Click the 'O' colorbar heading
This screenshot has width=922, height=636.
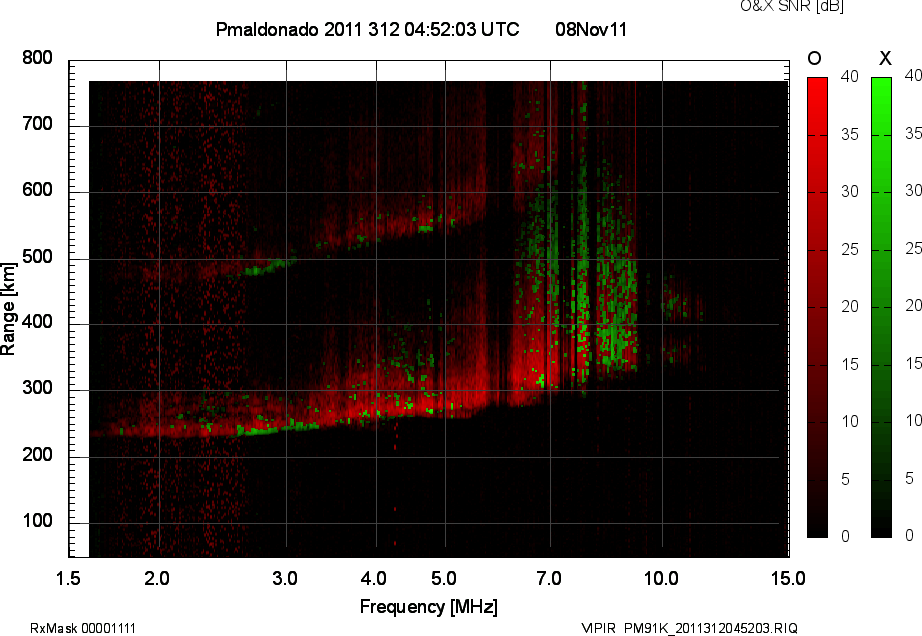click(814, 58)
